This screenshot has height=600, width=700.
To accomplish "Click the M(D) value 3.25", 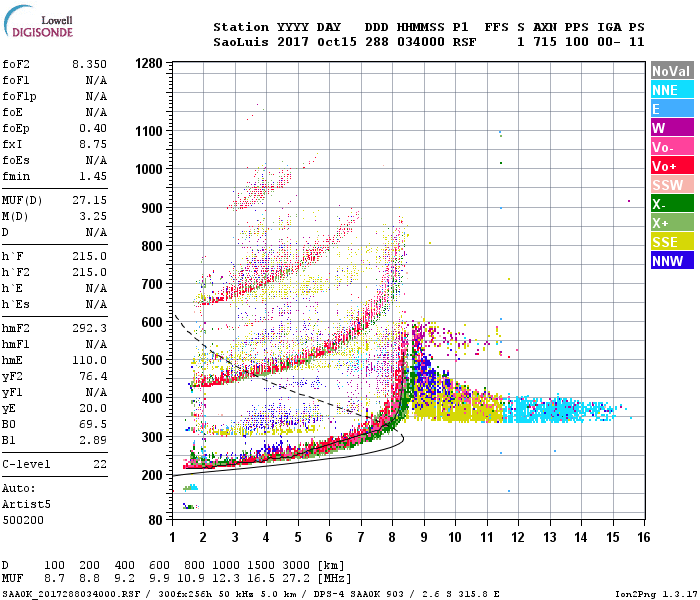I will 93,216.
